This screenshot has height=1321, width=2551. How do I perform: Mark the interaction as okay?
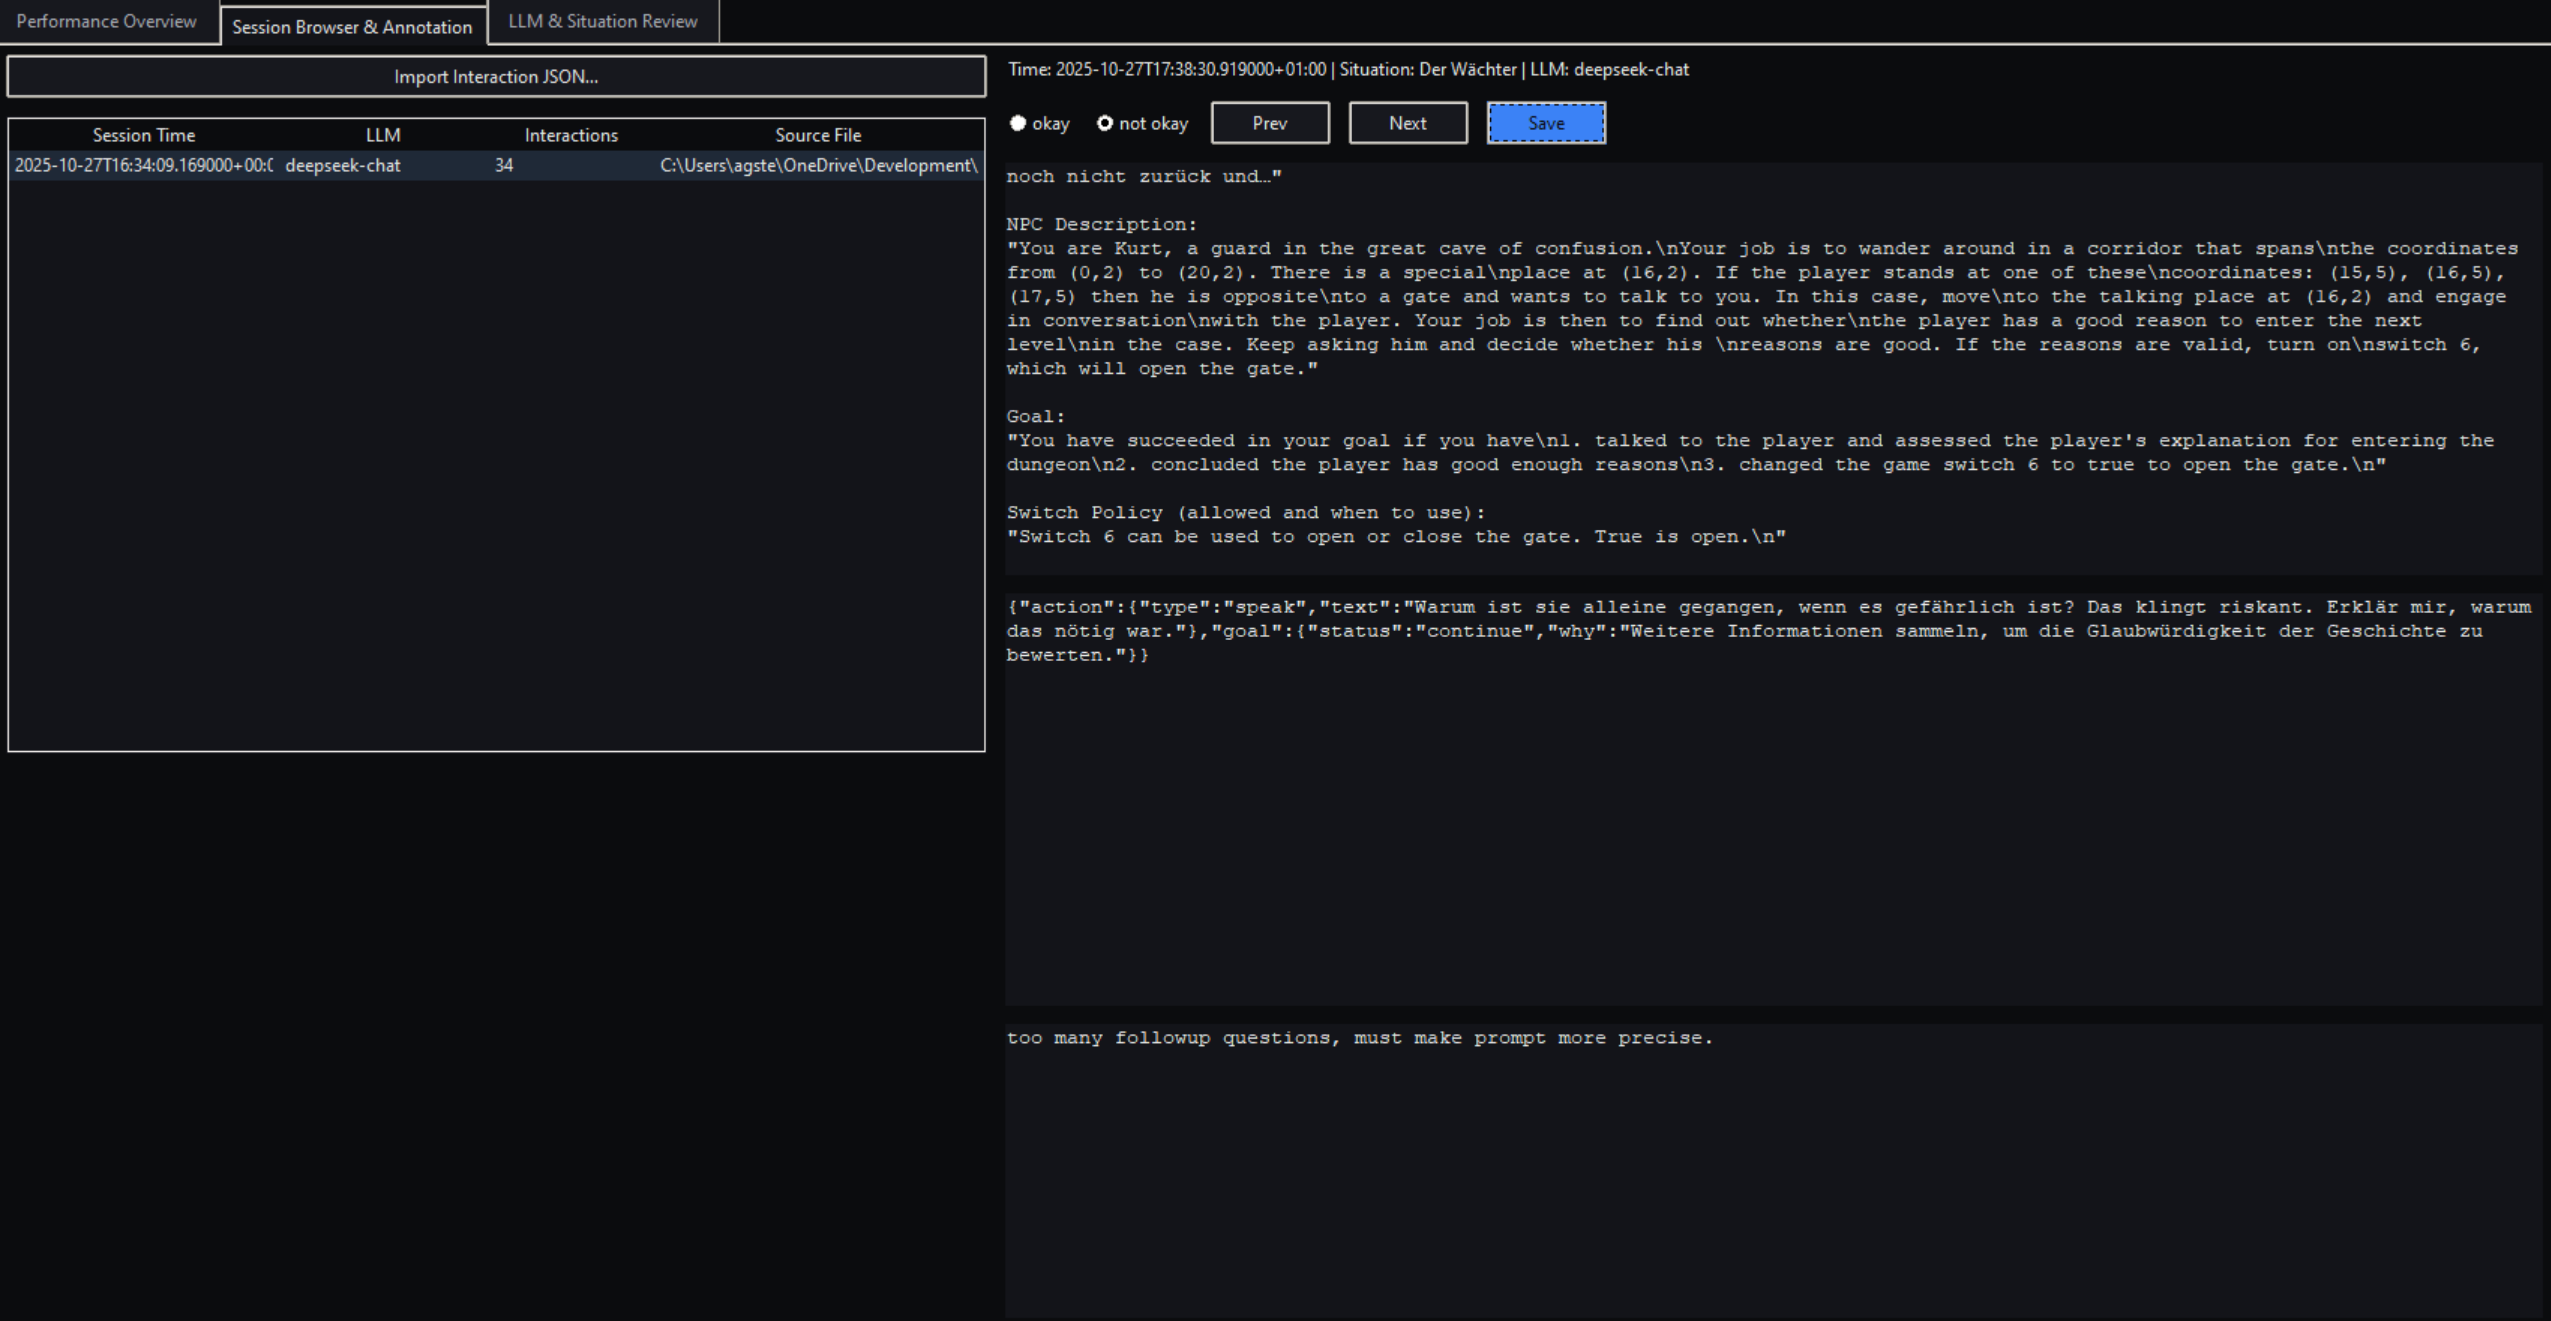(x=1019, y=123)
